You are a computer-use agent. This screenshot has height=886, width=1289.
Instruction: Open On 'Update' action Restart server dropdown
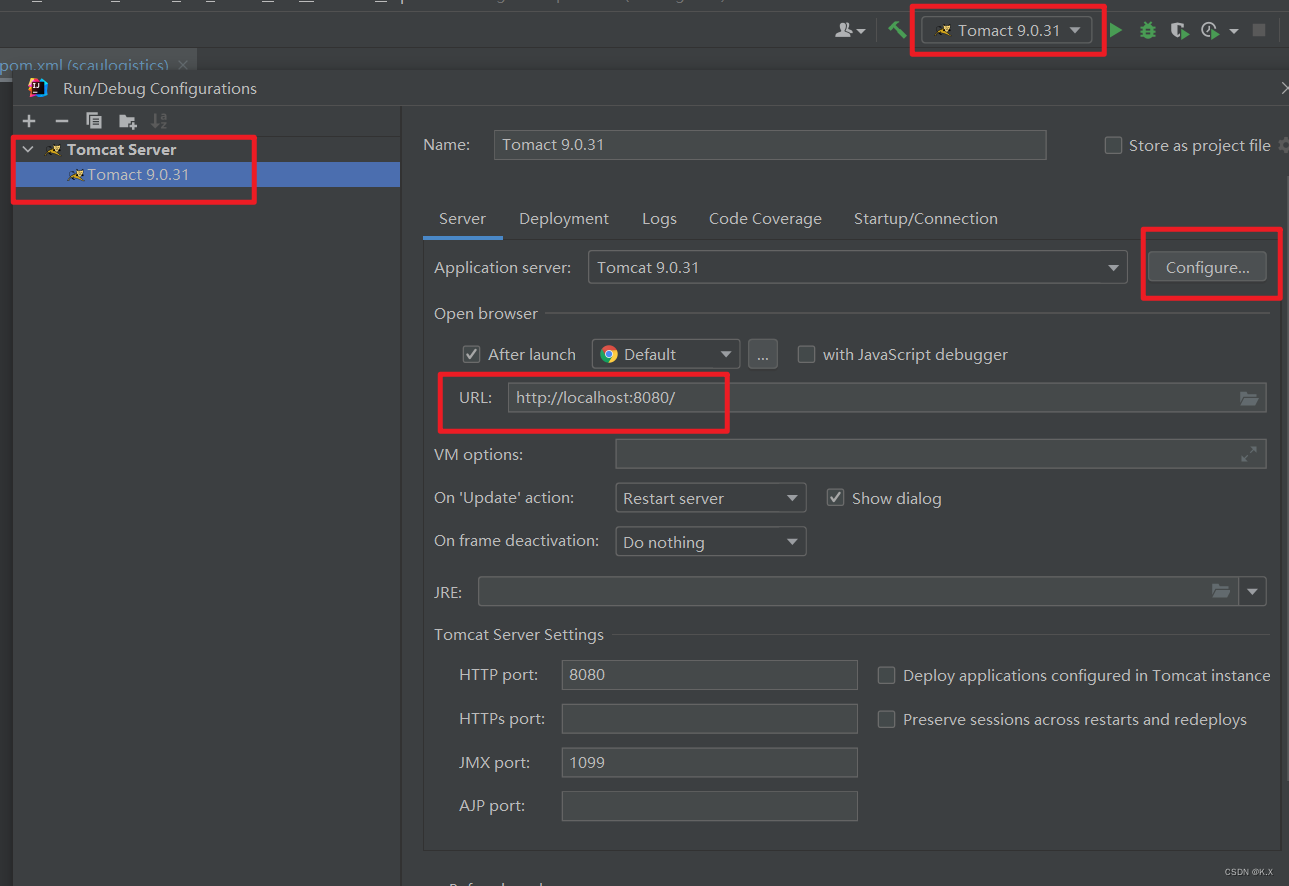click(711, 498)
